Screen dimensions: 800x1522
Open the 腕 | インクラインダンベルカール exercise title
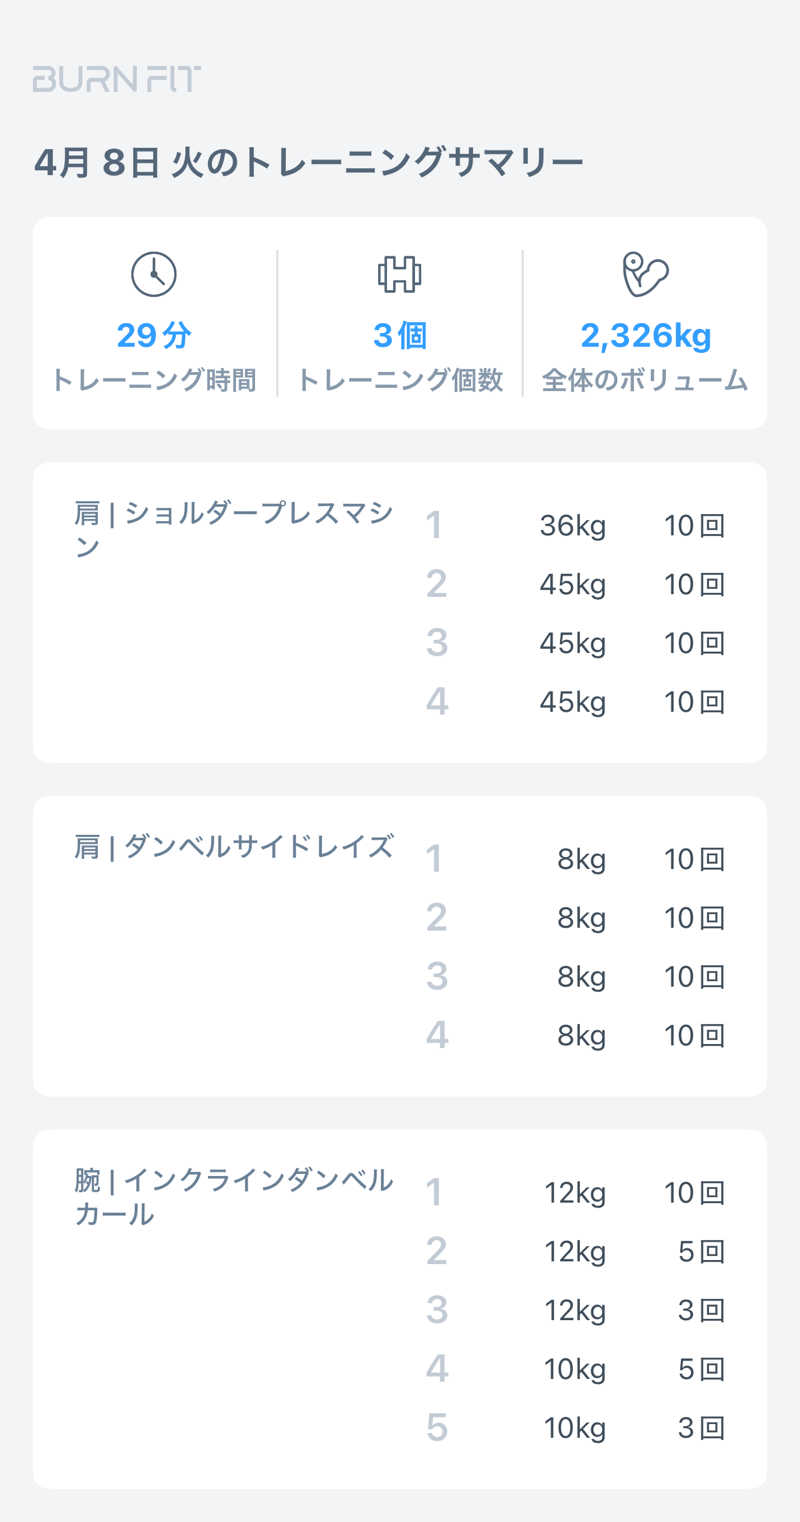pos(233,1197)
